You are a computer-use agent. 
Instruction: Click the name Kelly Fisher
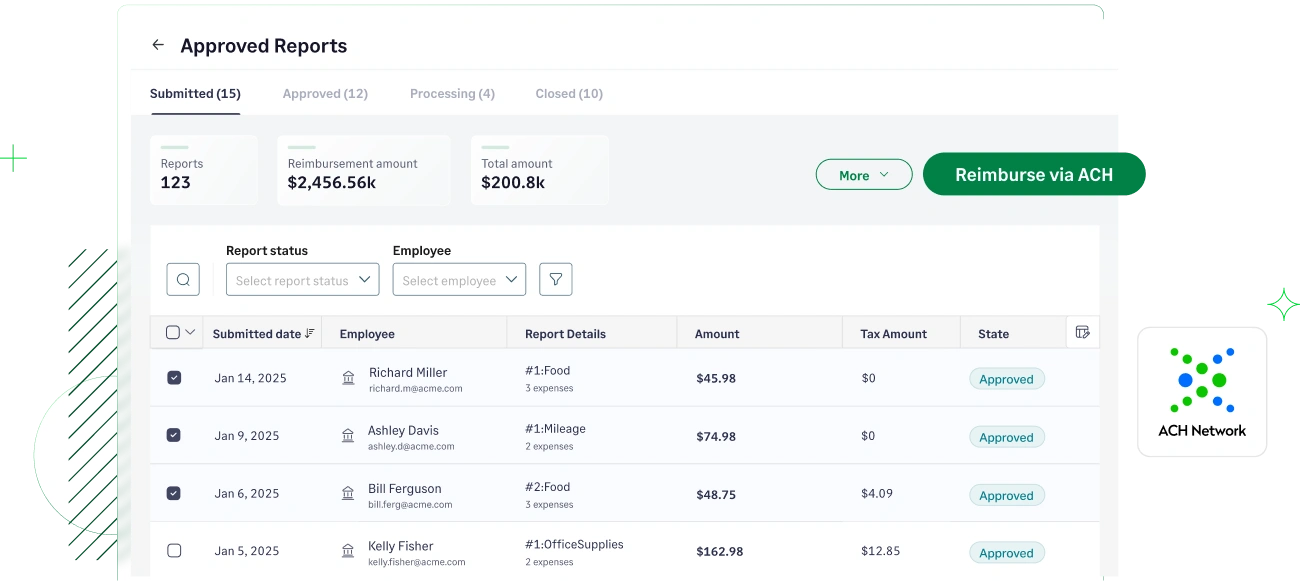click(x=401, y=546)
